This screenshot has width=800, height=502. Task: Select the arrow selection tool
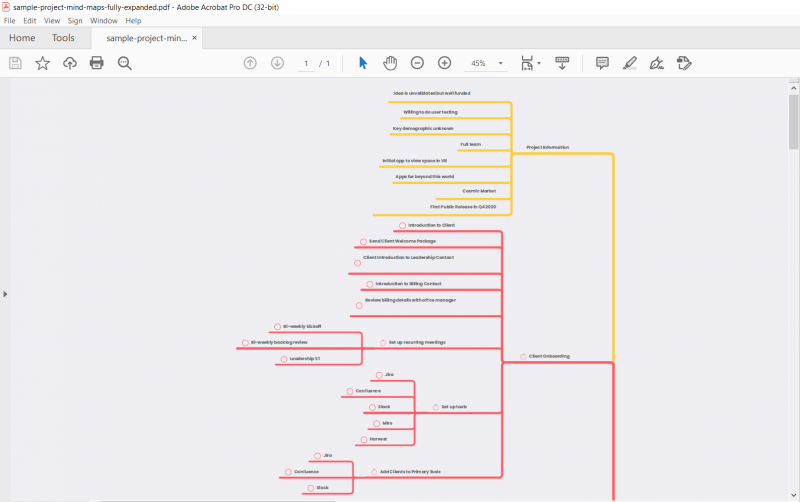[363, 63]
